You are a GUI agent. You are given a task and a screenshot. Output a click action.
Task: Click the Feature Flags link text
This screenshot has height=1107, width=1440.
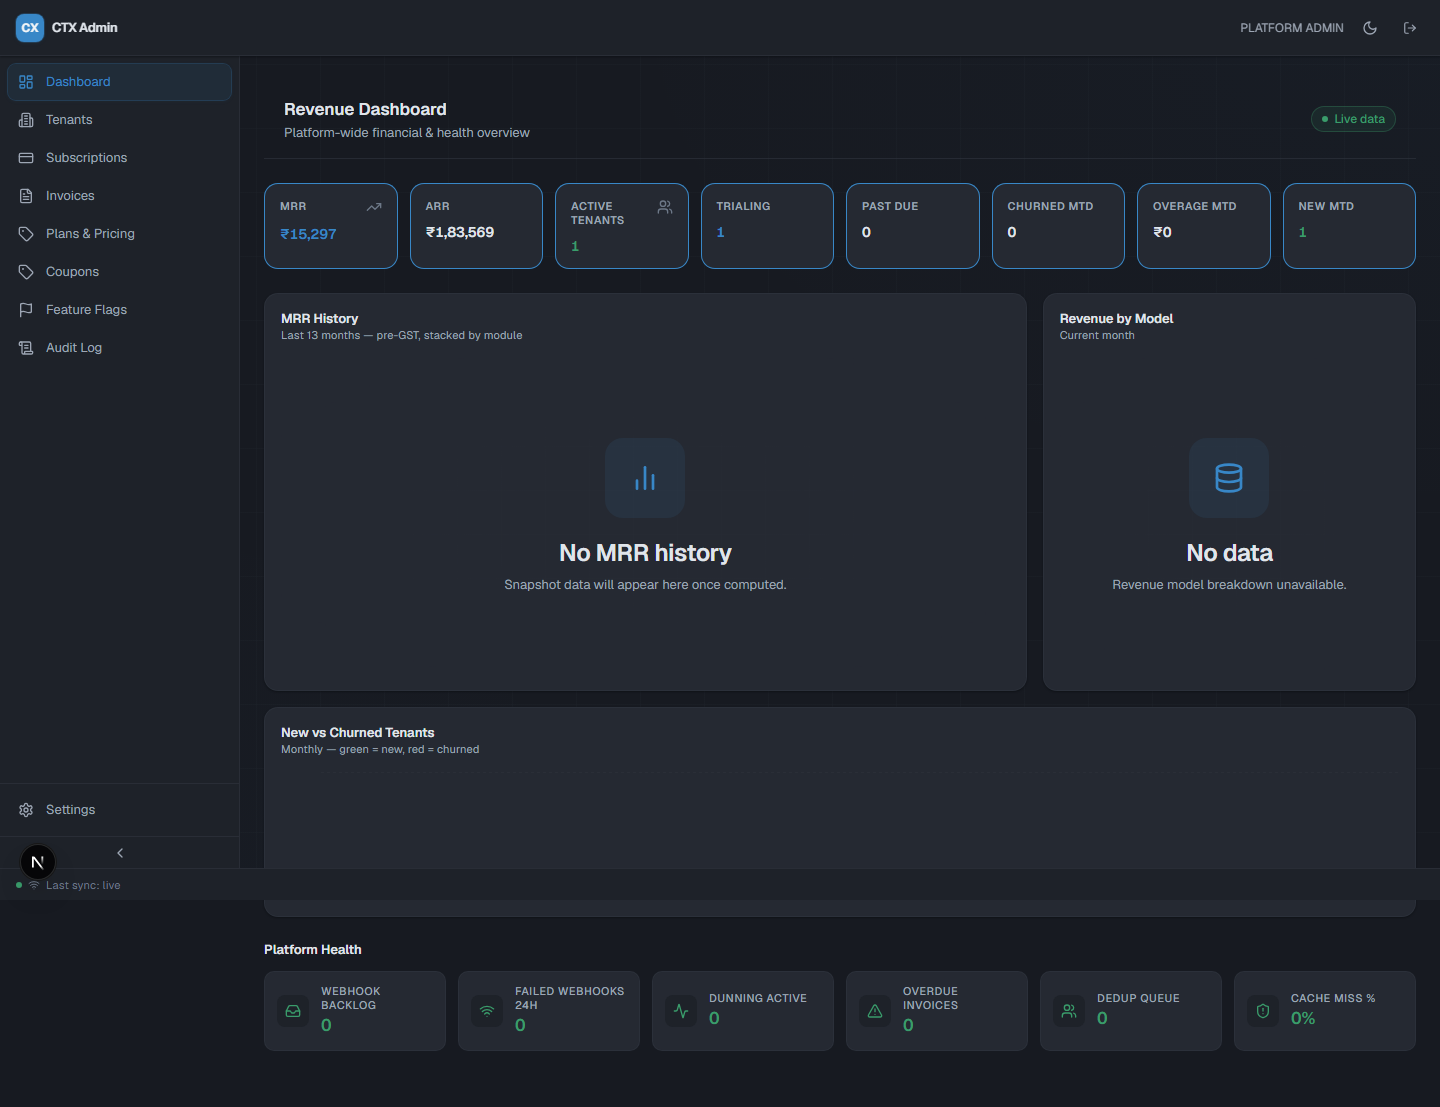point(86,310)
